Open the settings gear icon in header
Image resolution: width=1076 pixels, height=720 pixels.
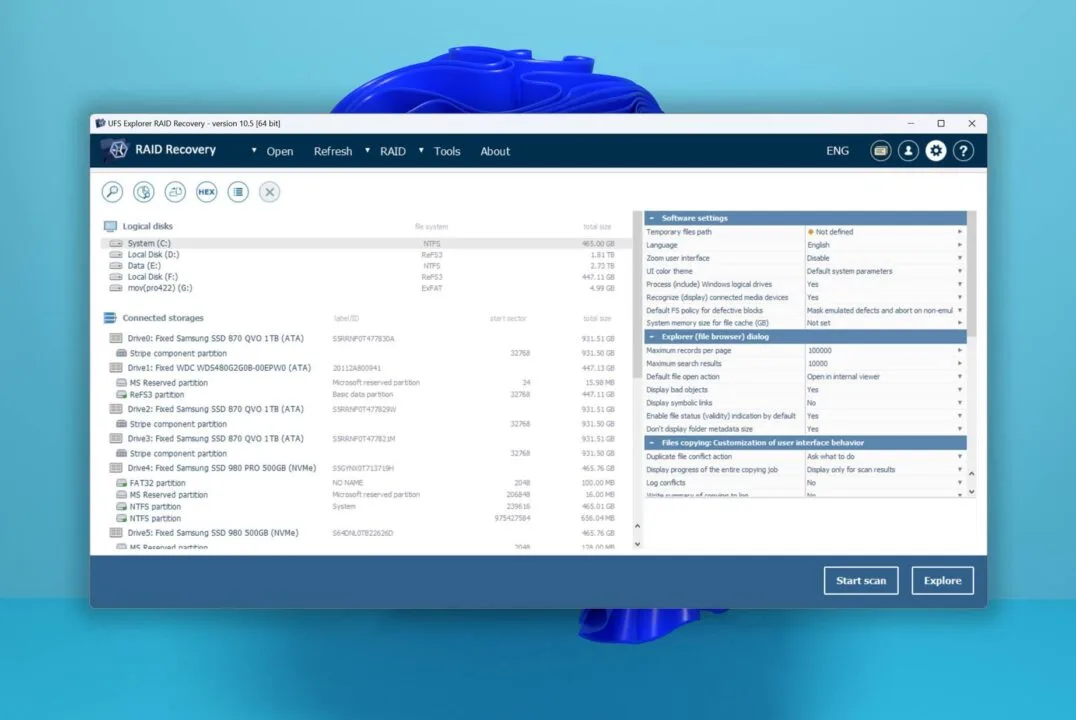coord(936,151)
